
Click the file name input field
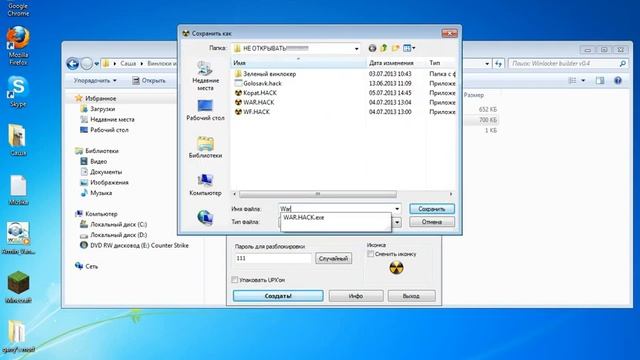coord(336,209)
